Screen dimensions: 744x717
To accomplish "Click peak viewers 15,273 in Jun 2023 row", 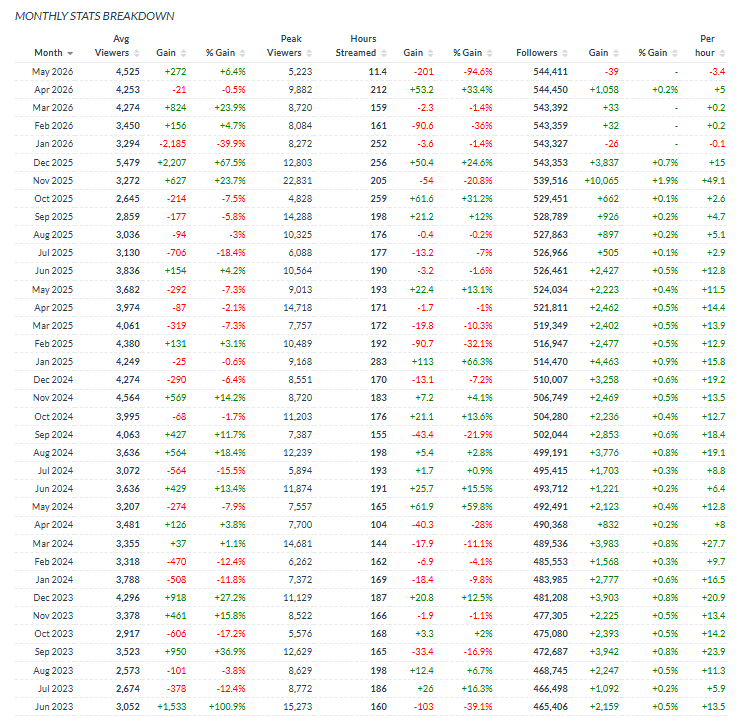I will (298, 708).
